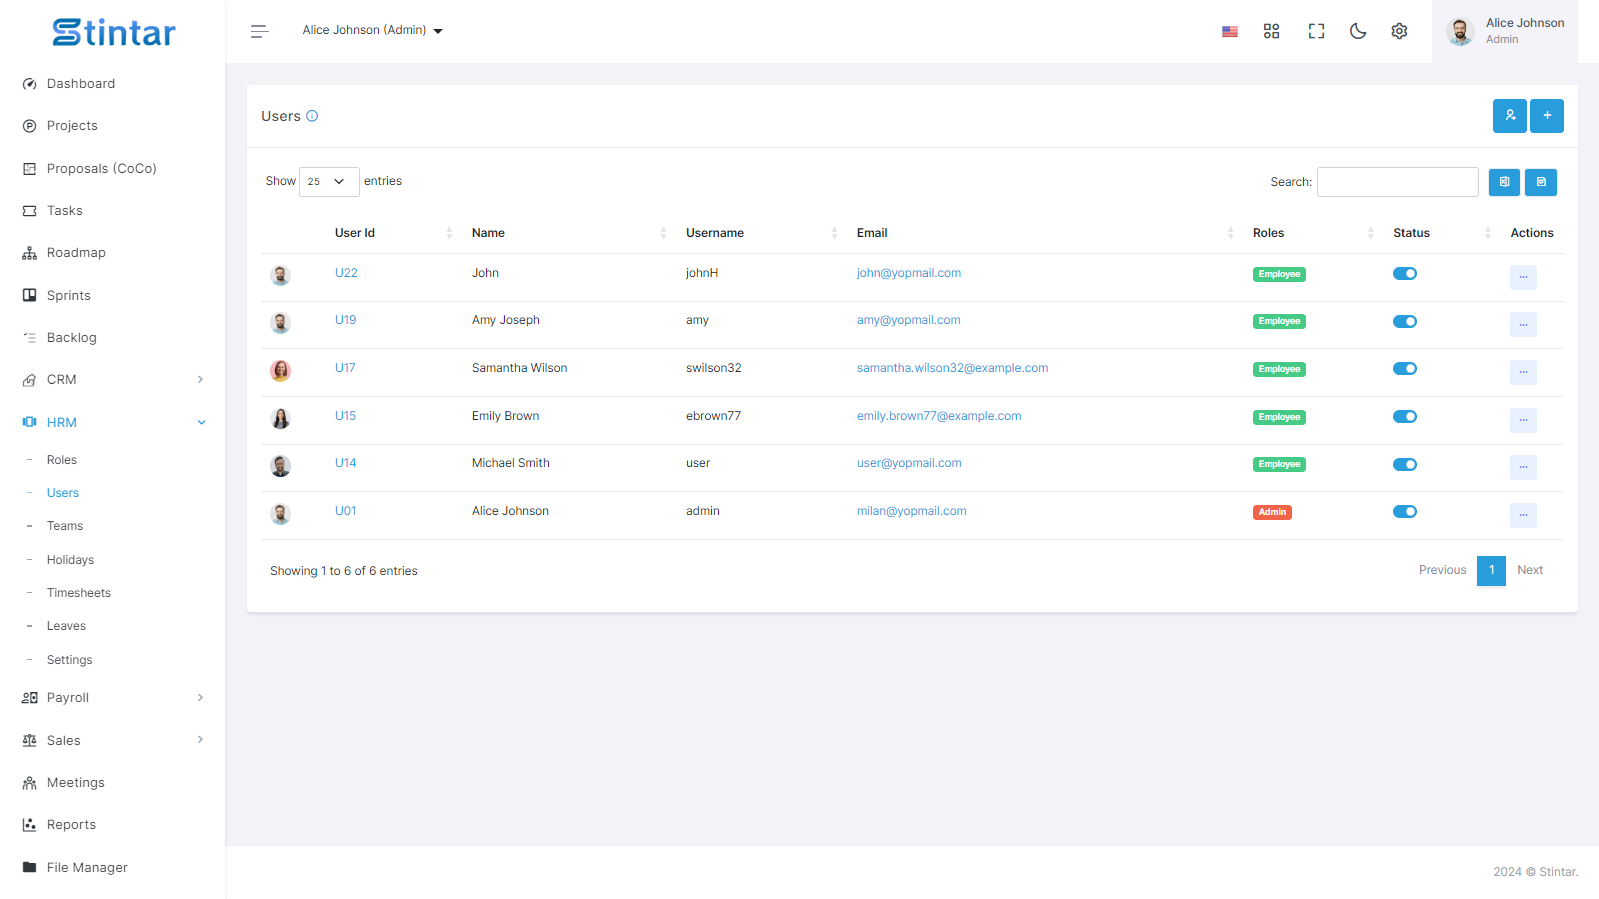Open Dashboard in sidebar

pyautogui.click(x=81, y=84)
